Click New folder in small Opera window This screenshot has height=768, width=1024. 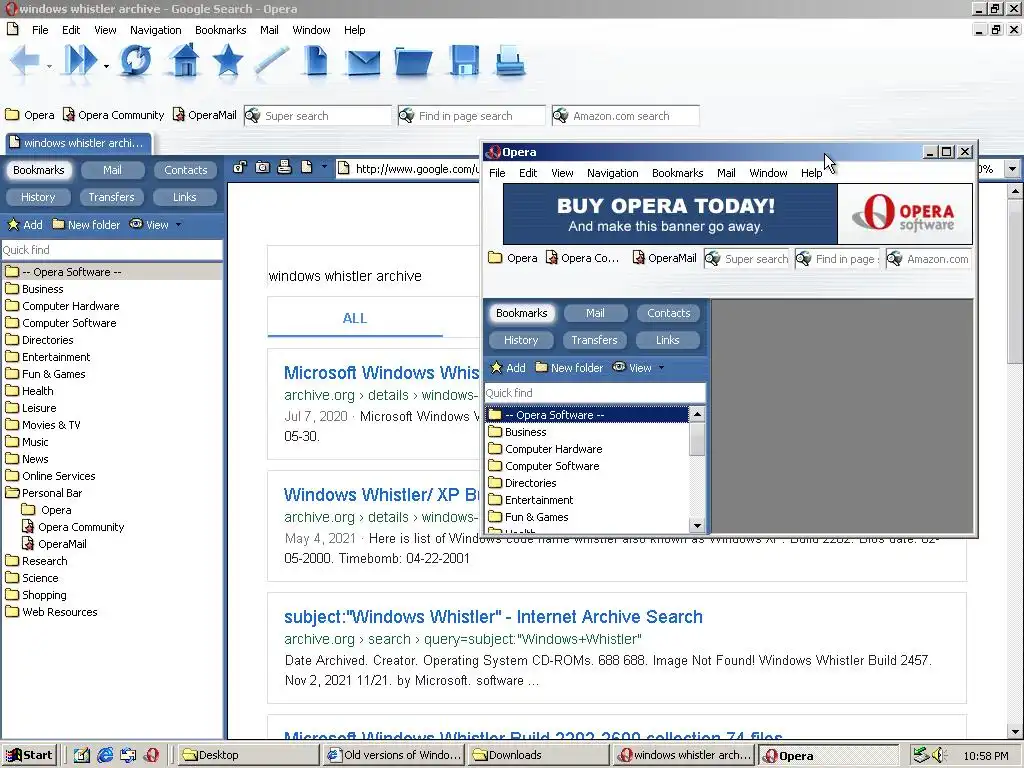569,368
